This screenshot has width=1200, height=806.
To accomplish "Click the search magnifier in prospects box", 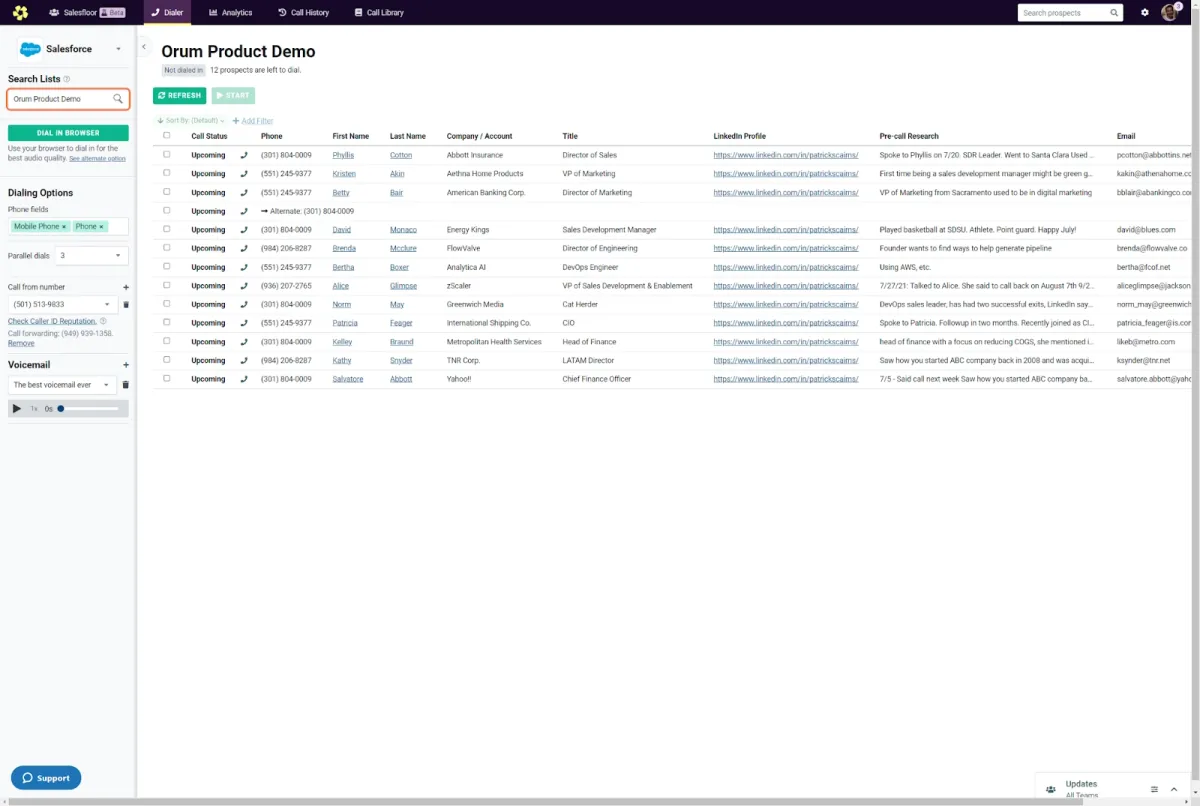I will click(x=1114, y=13).
